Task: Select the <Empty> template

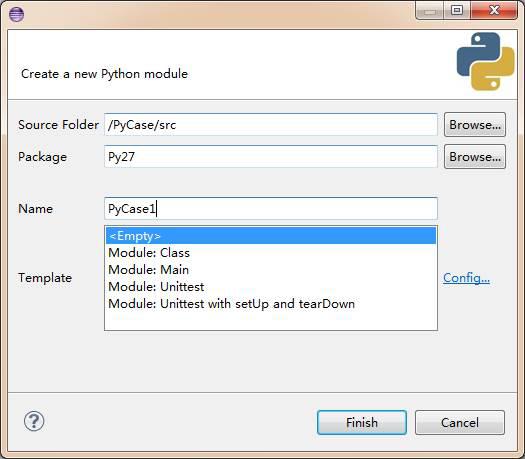Action: pos(271,236)
